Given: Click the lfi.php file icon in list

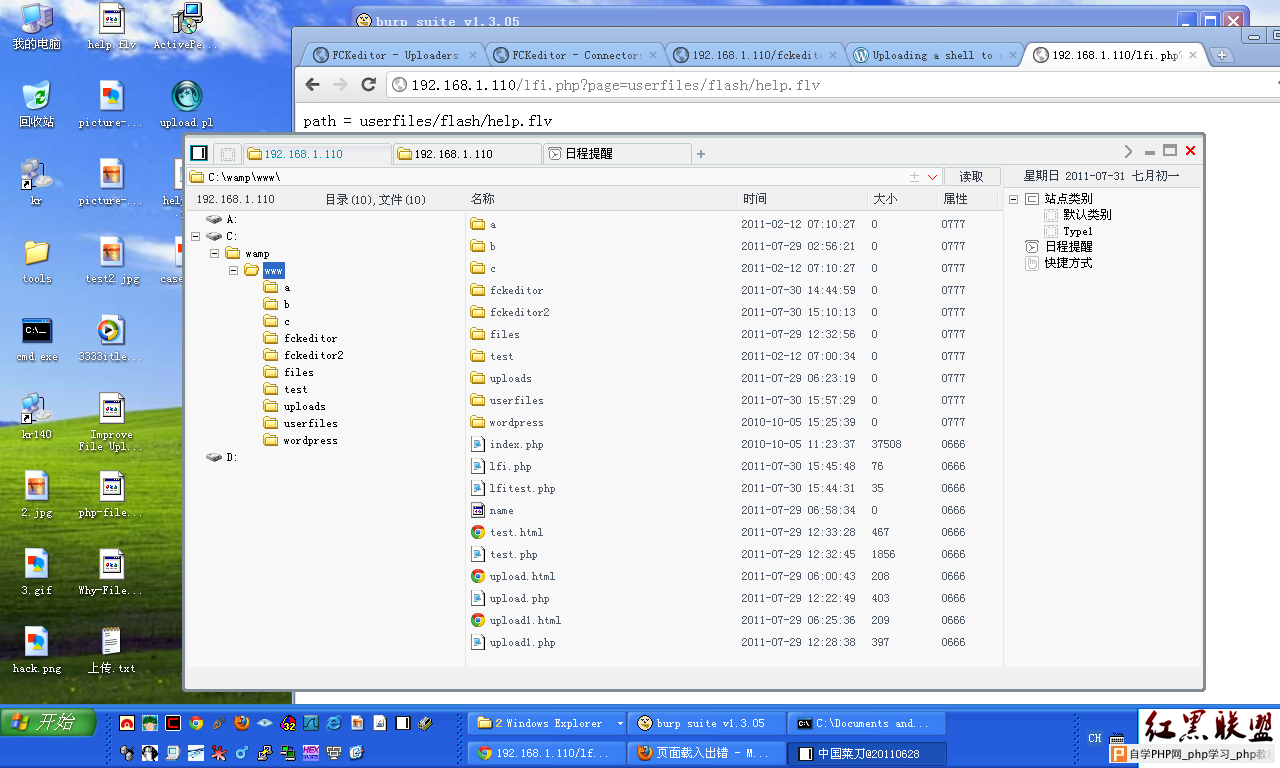Looking at the screenshot, I should 478,466.
